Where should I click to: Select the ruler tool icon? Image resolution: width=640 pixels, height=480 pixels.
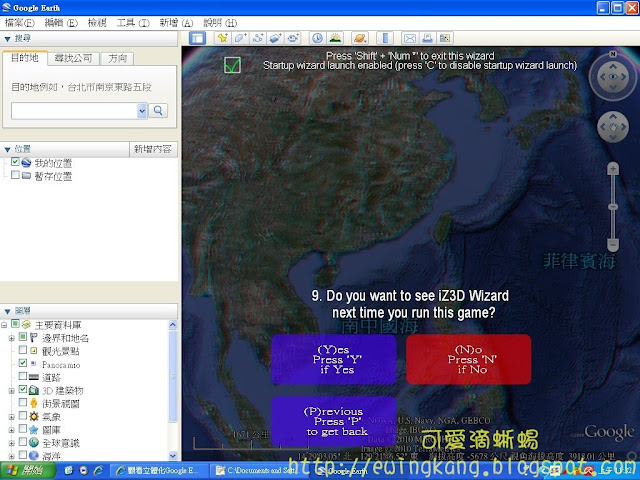point(385,38)
